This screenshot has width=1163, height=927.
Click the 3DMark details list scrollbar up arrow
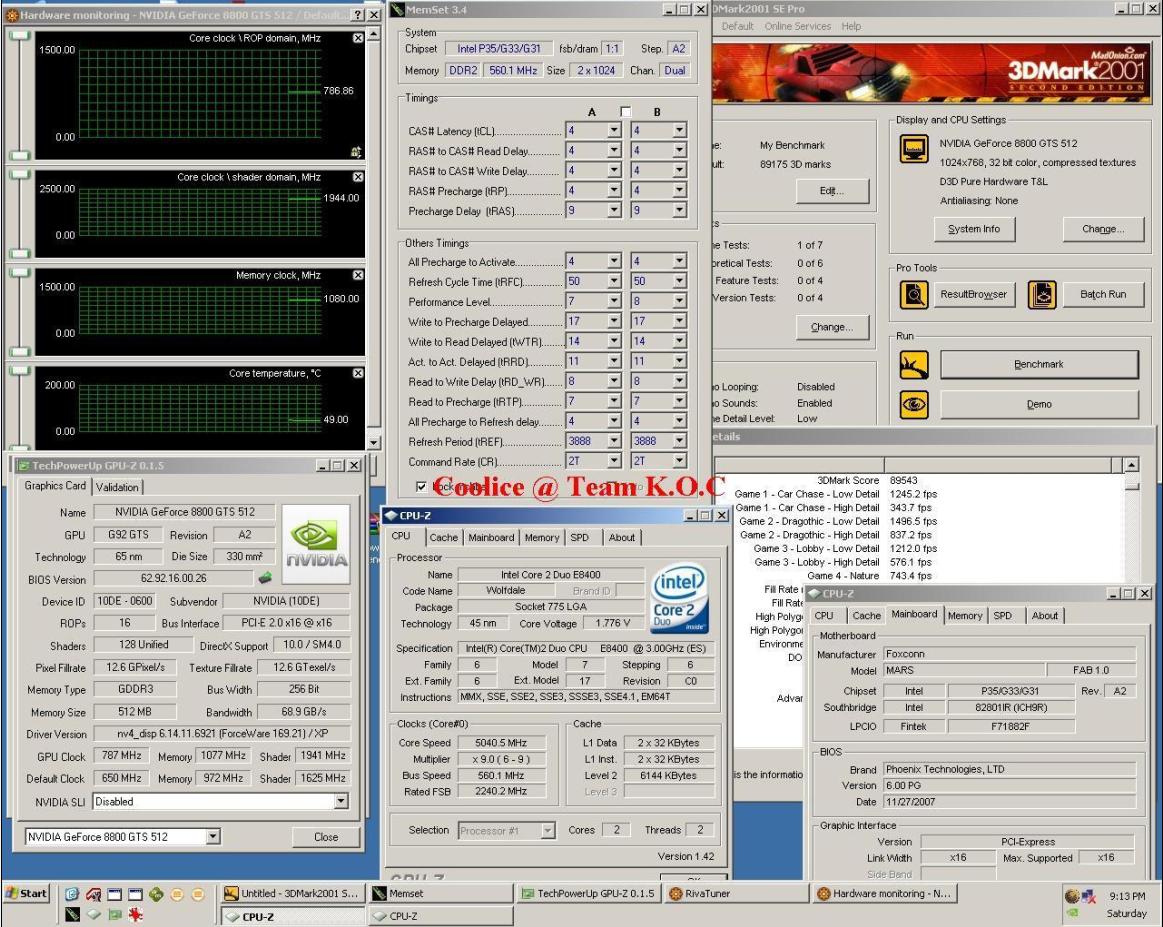[x=1132, y=465]
